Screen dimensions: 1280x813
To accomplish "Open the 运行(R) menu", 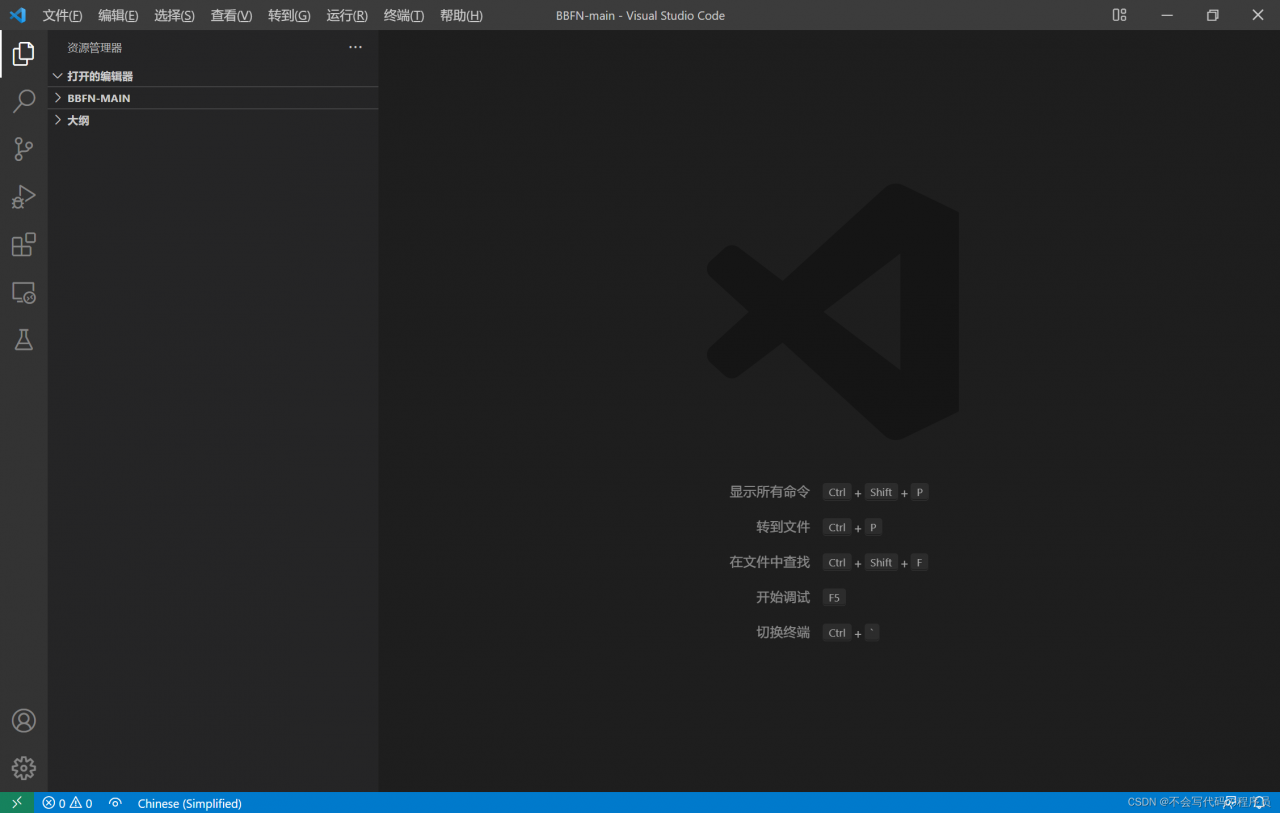I will [x=347, y=15].
